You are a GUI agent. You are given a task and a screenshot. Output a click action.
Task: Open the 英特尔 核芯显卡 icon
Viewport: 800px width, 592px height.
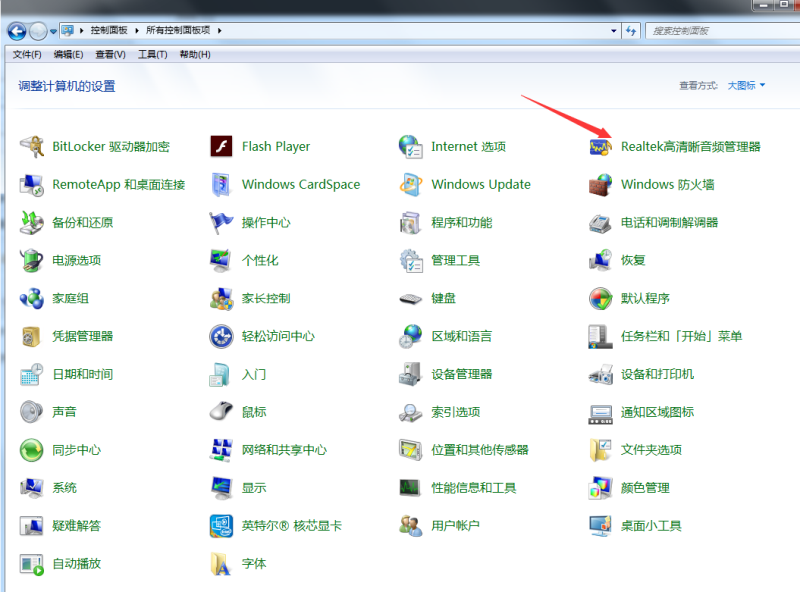point(221,526)
